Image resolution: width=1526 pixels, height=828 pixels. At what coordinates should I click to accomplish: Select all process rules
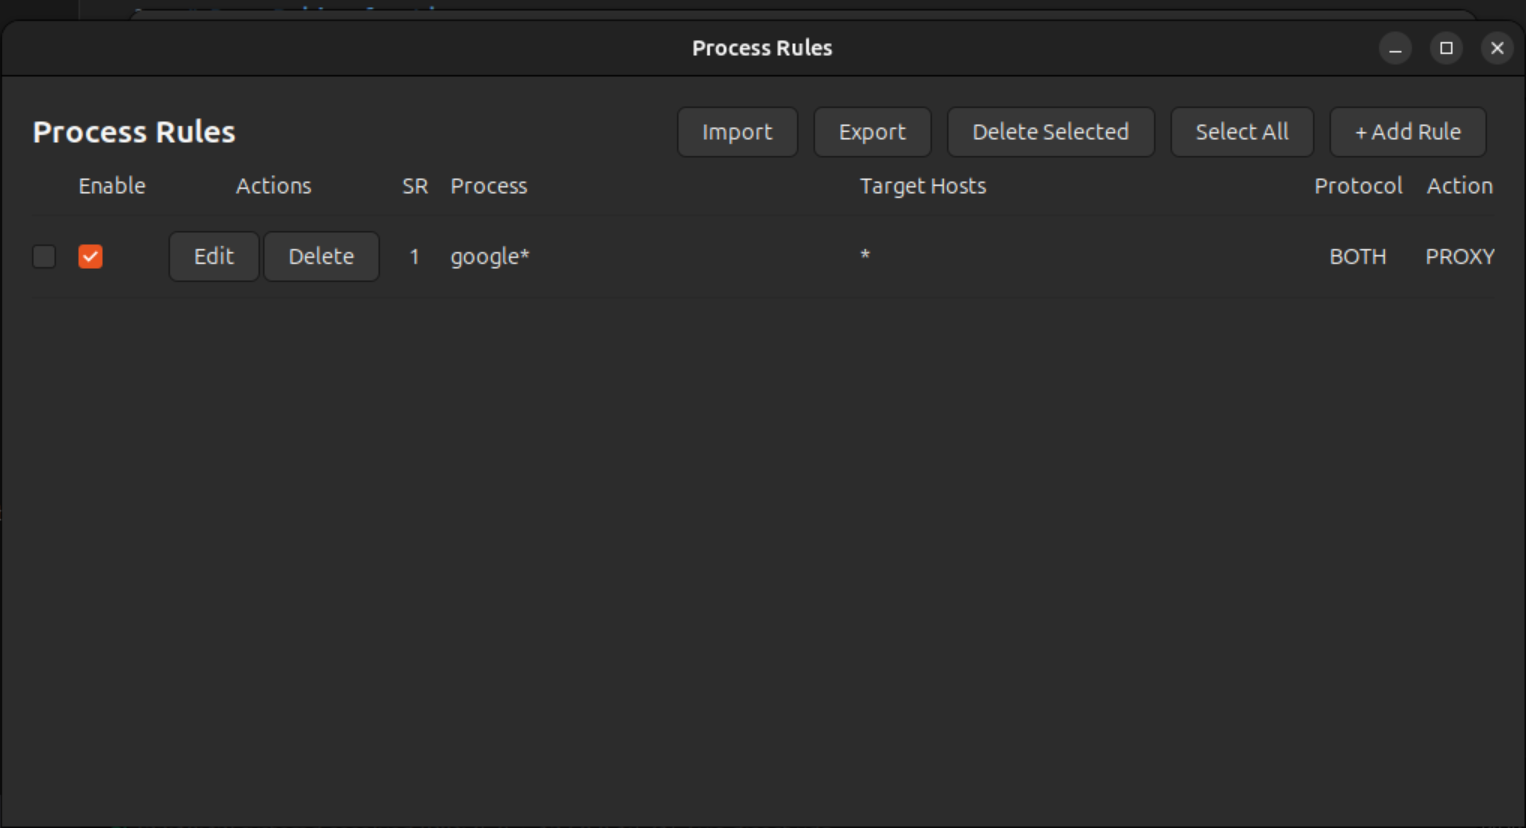point(1241,131)
